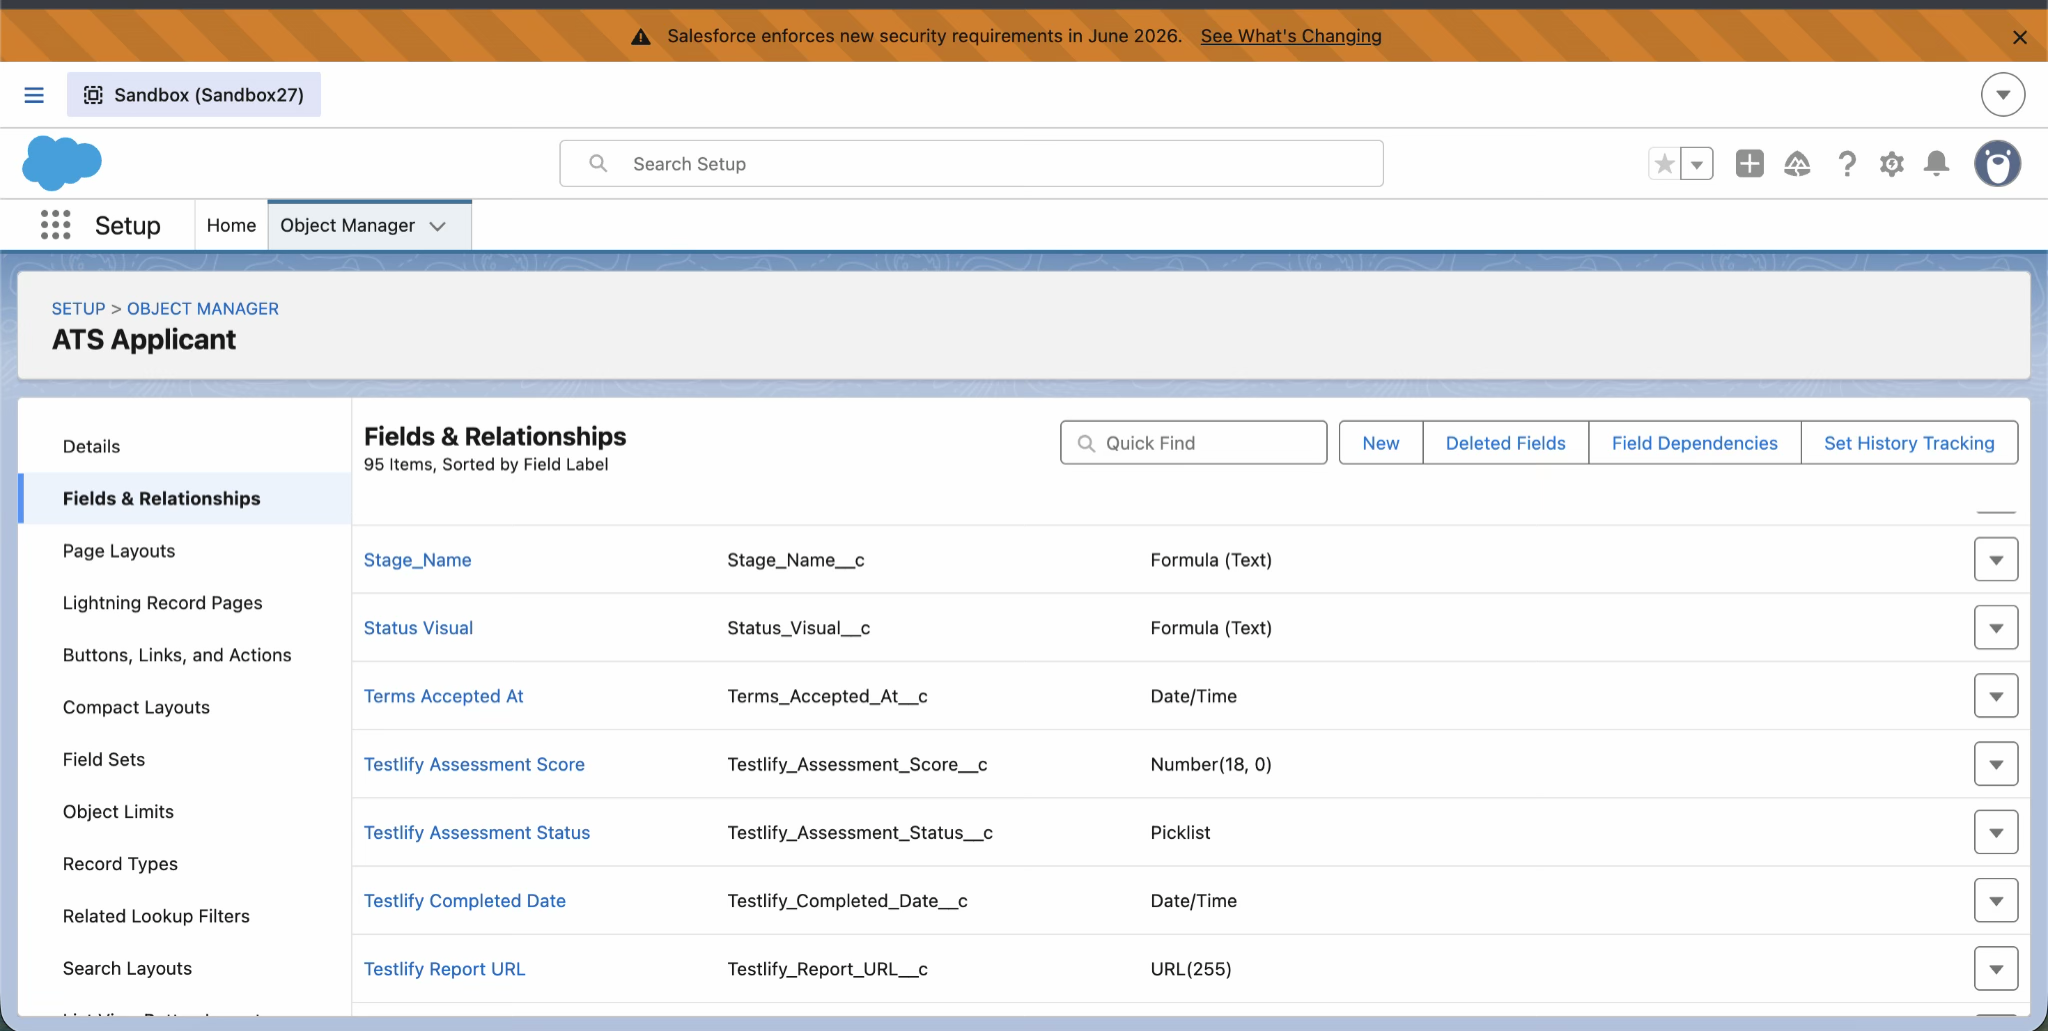2048x1031 pixels.
Task: Open Field Sets in the sidebar
Action: [104, 759]
